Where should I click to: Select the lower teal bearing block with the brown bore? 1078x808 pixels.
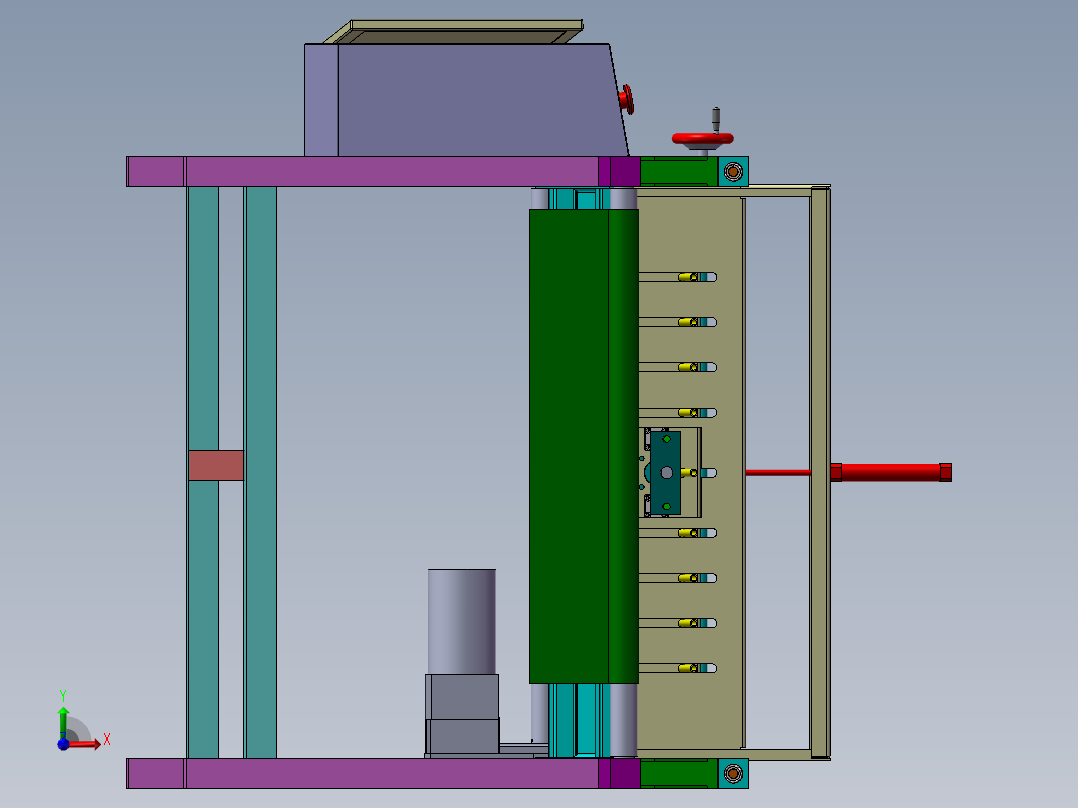(x=733, y=774)
